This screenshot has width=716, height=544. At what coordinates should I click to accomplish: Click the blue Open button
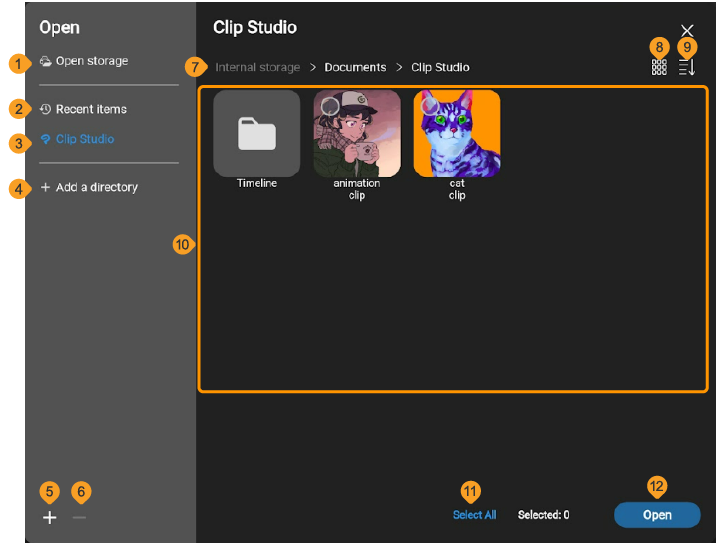coord(657,515)
